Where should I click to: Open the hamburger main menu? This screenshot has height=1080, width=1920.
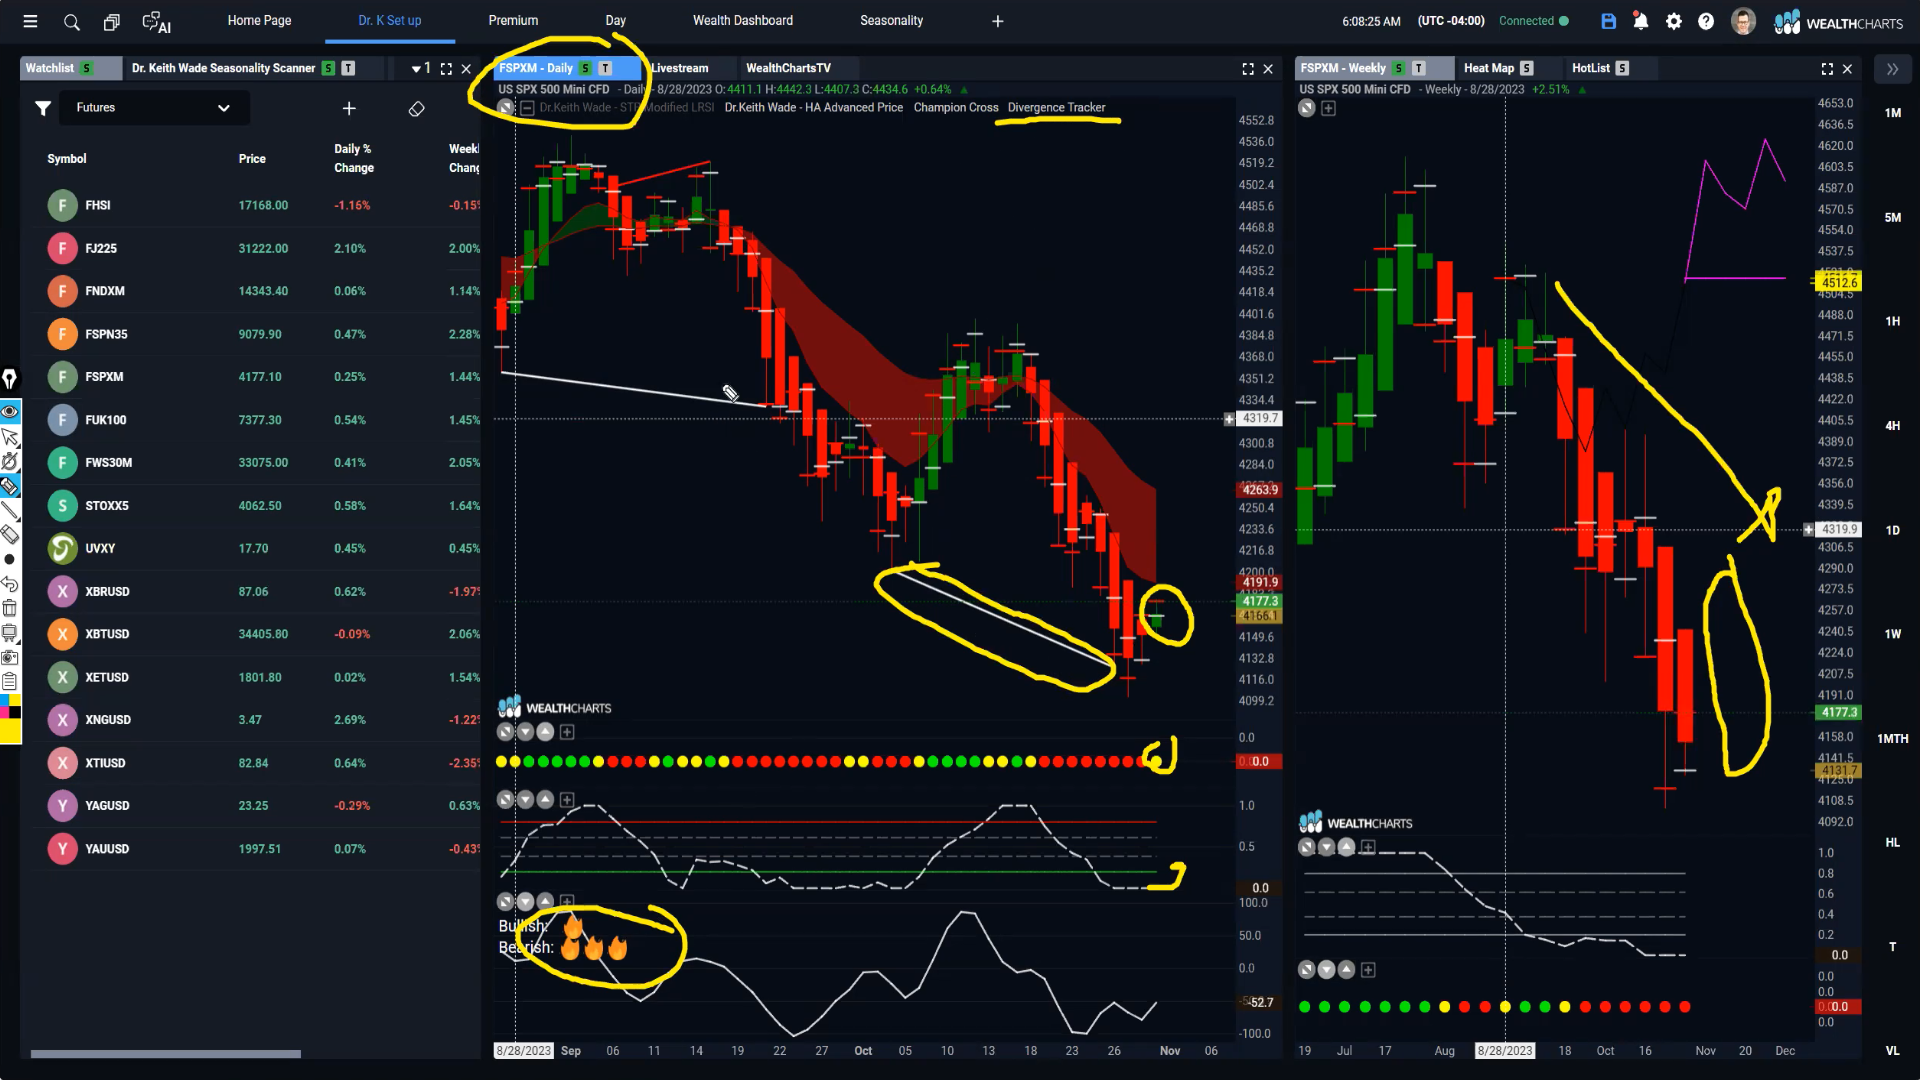pos(30,21)
